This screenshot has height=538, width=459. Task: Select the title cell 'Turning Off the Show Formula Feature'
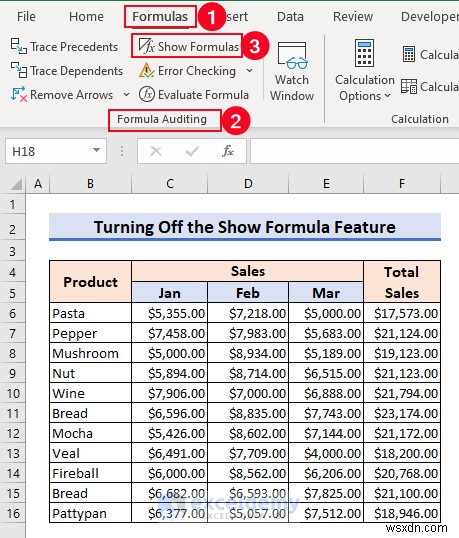(x=245, y=227)
